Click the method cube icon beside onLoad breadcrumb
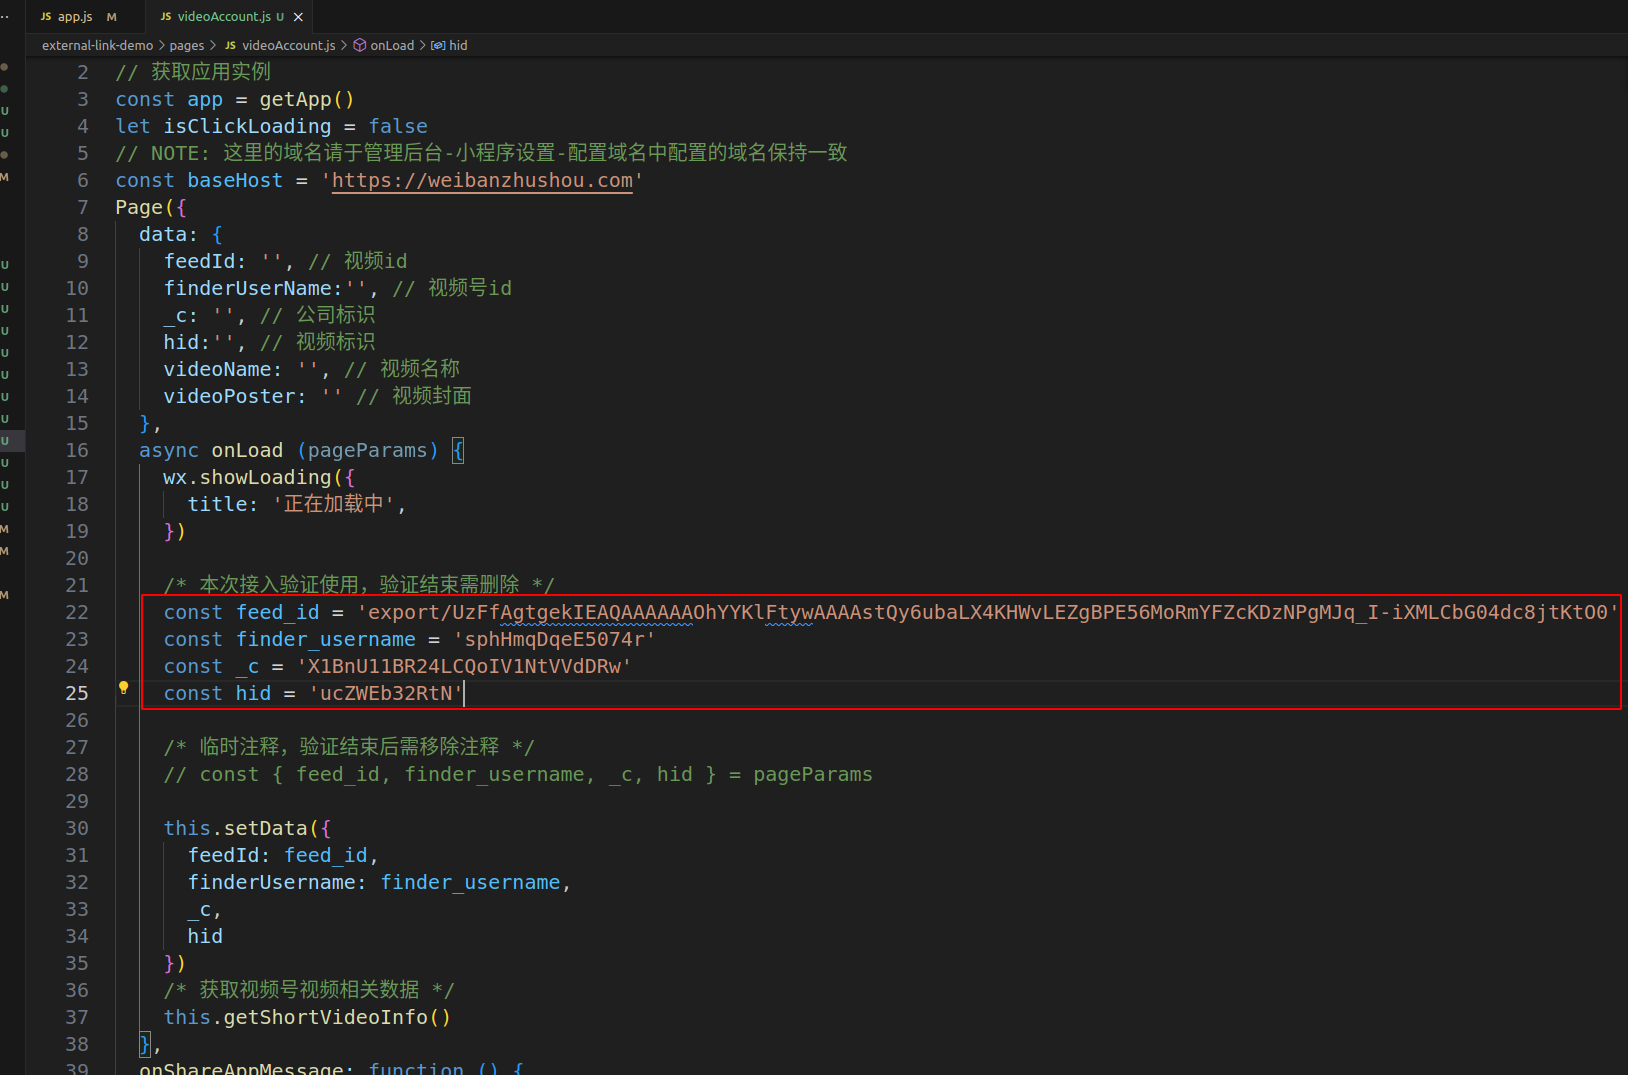The height and width of the screenshot is (1075, 1628). 360,45
